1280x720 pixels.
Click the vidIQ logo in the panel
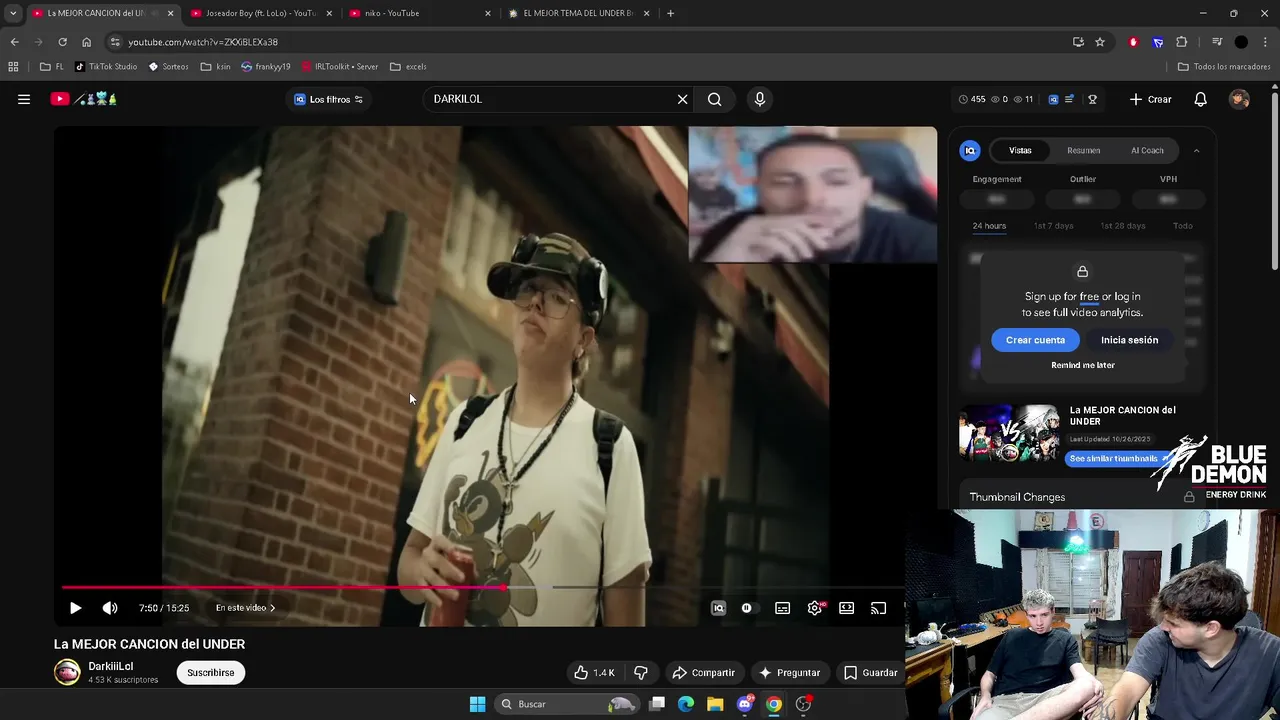point(970,151)
